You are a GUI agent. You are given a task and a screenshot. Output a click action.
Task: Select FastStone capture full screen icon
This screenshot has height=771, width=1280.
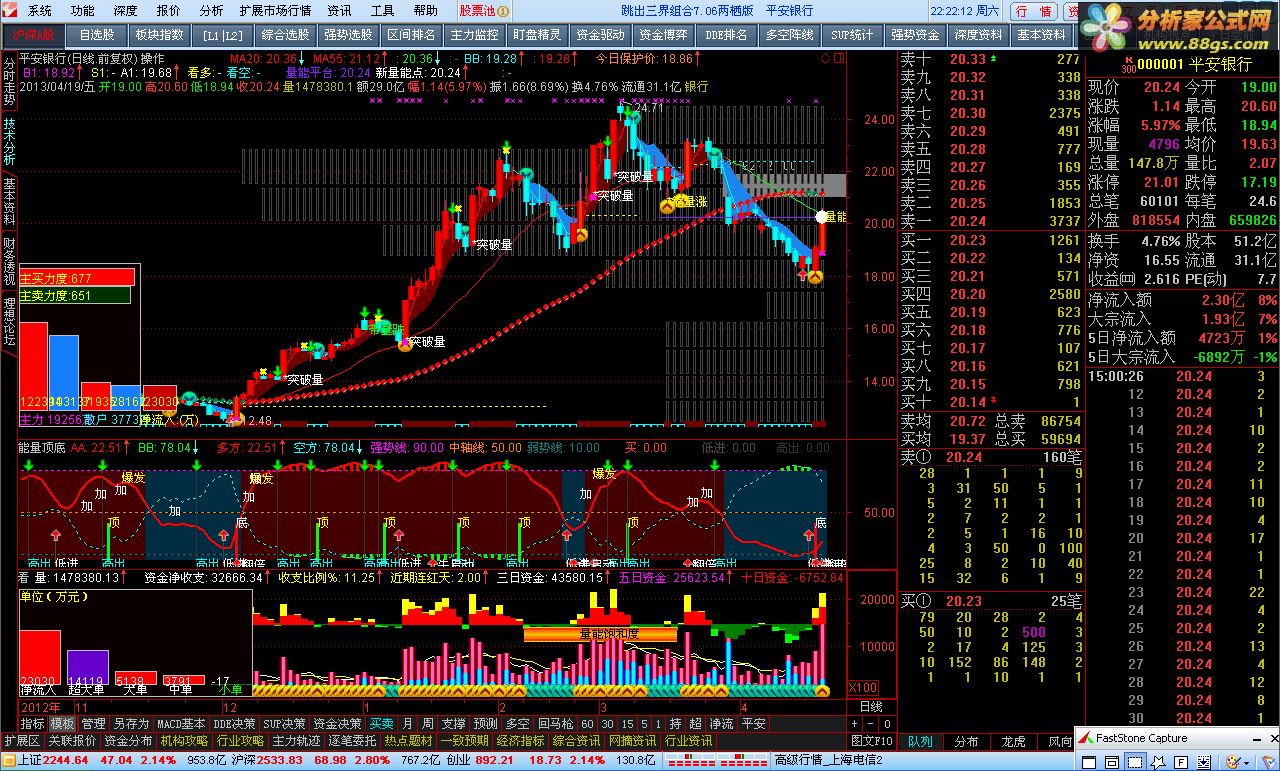1181,761
